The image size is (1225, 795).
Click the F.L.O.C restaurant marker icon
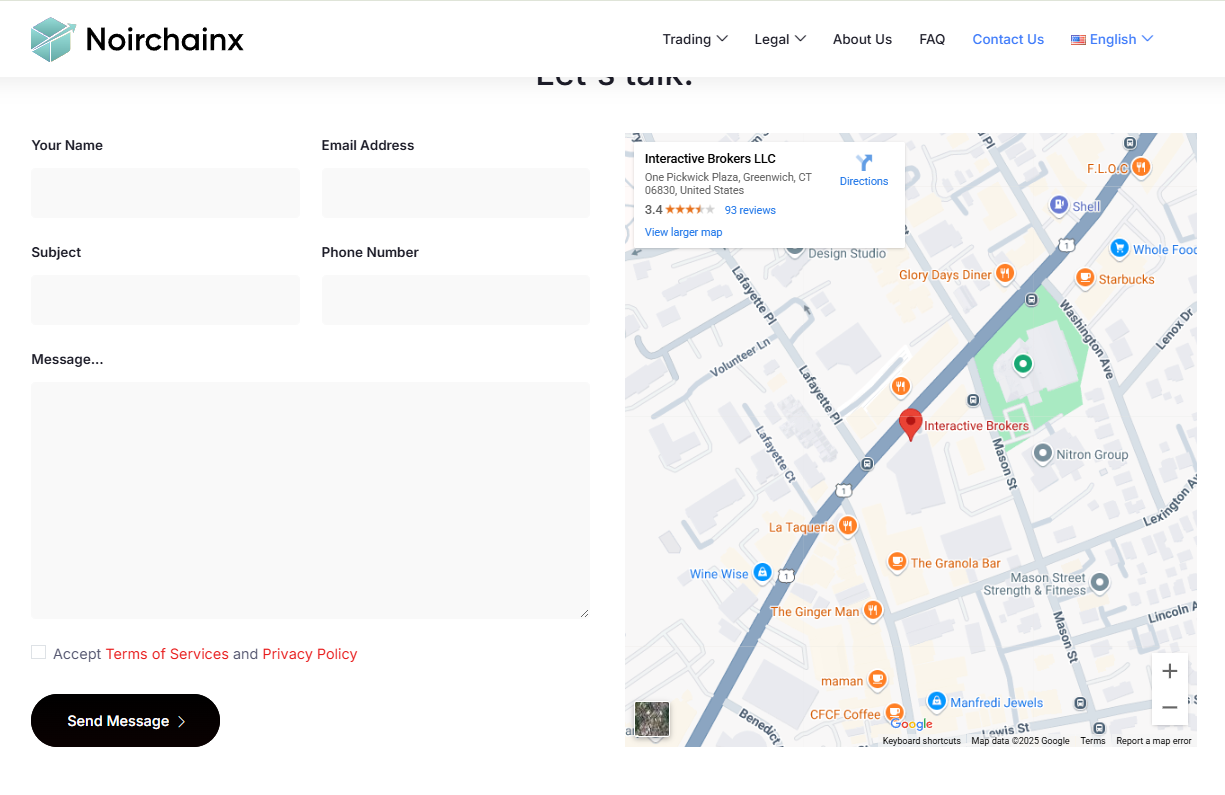point(1140,168)
